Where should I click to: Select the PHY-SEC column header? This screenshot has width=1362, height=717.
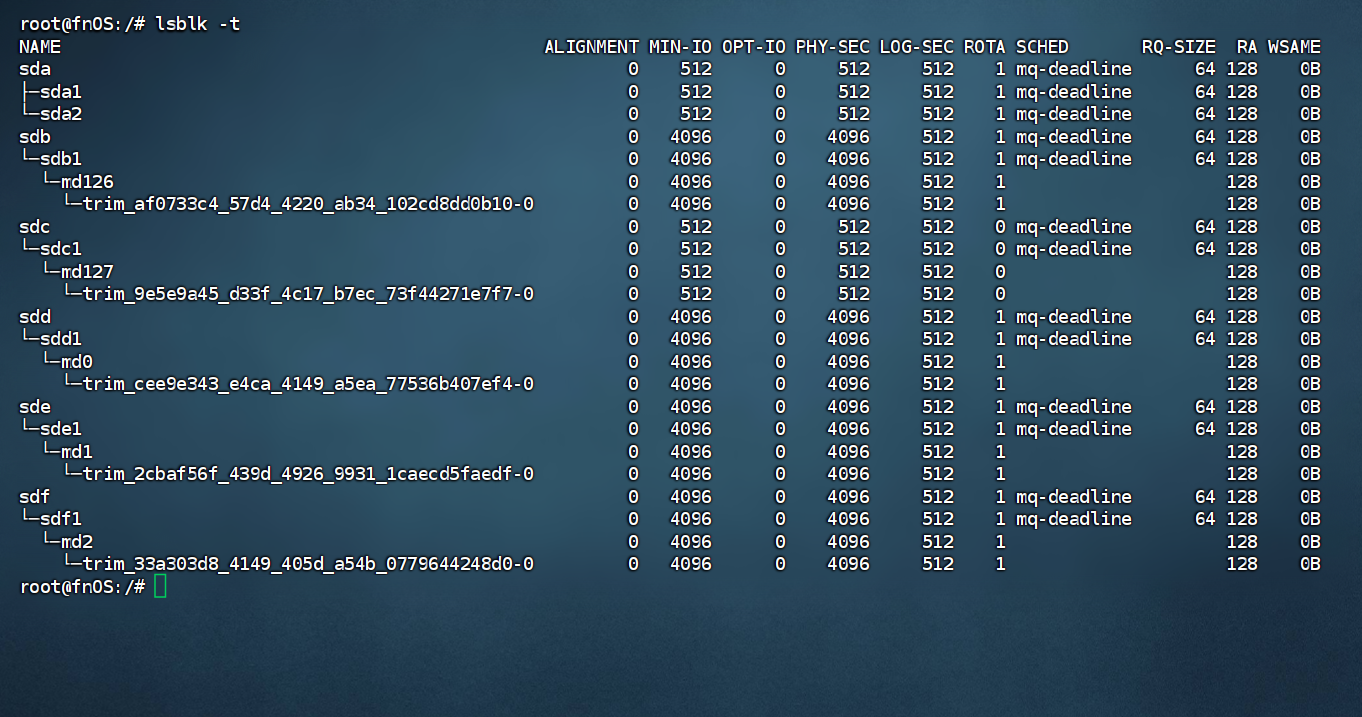[x=833, y=47]
